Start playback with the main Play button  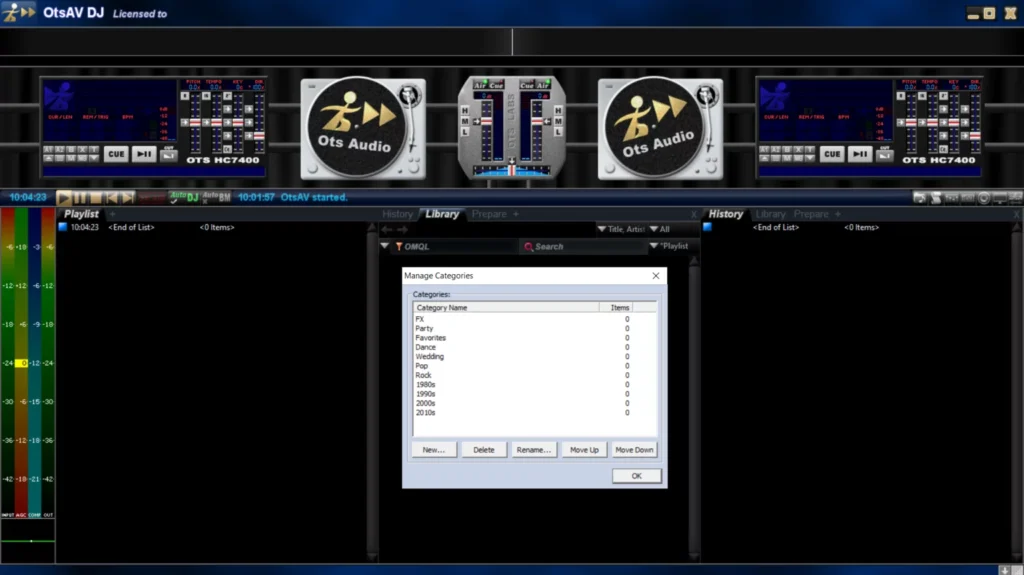63,197
